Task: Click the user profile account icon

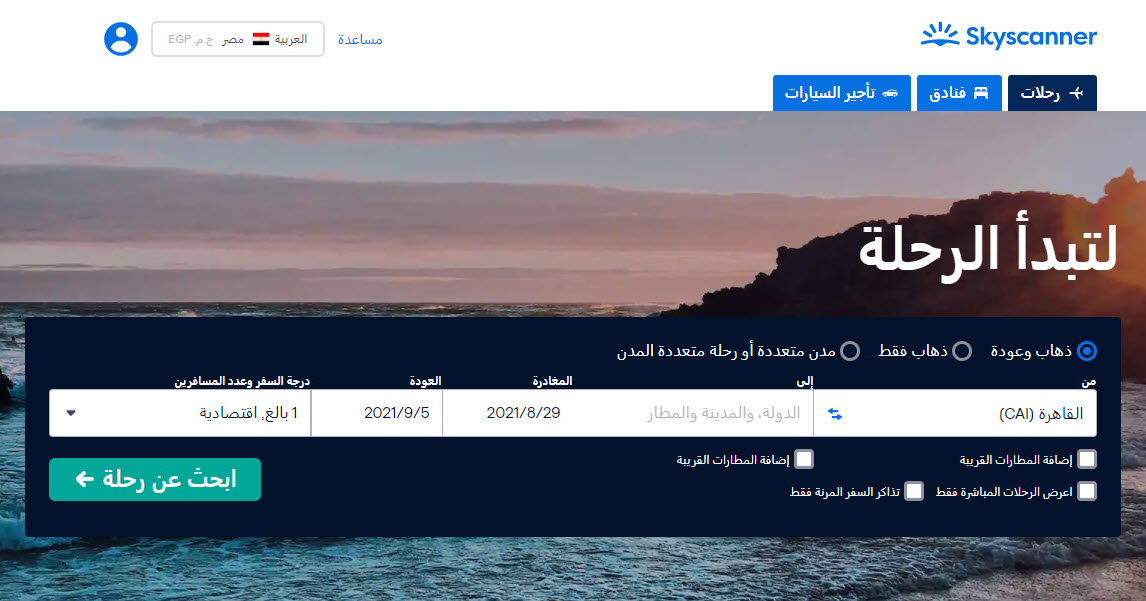Action: pyautogui.click(x=121, y=39)
